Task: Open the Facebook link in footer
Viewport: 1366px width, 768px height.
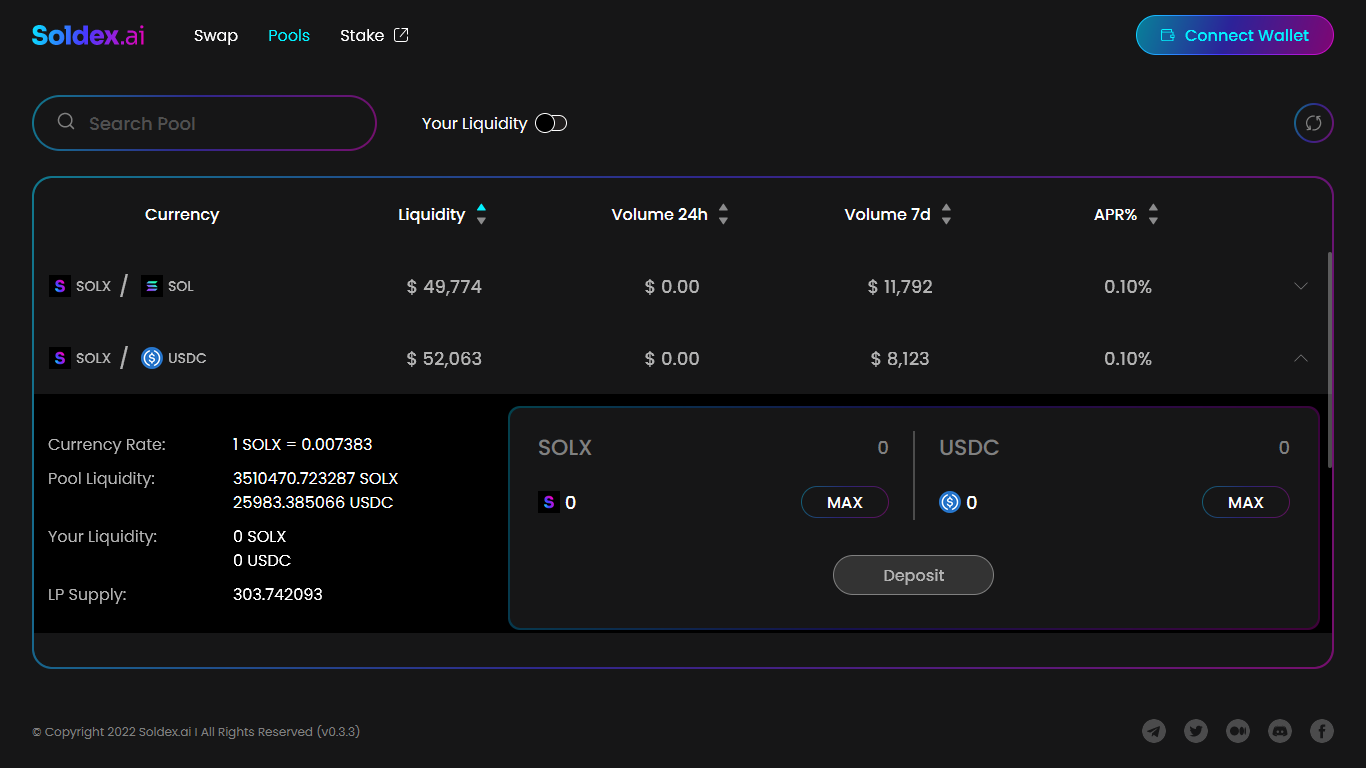Action: [x=1322, y=731]
